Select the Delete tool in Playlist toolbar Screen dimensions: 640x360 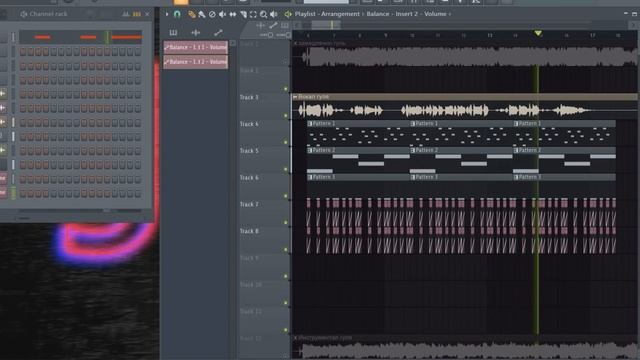click(x=212, y=15)
